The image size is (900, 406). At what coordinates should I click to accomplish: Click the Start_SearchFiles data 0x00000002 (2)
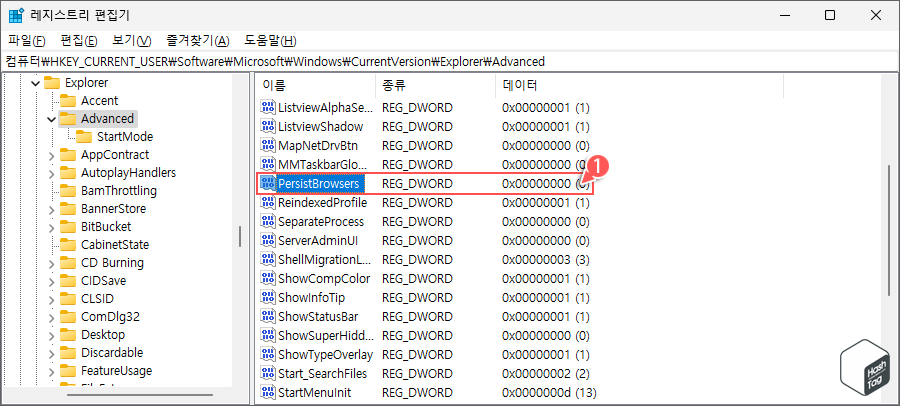[x=546, y=374]
